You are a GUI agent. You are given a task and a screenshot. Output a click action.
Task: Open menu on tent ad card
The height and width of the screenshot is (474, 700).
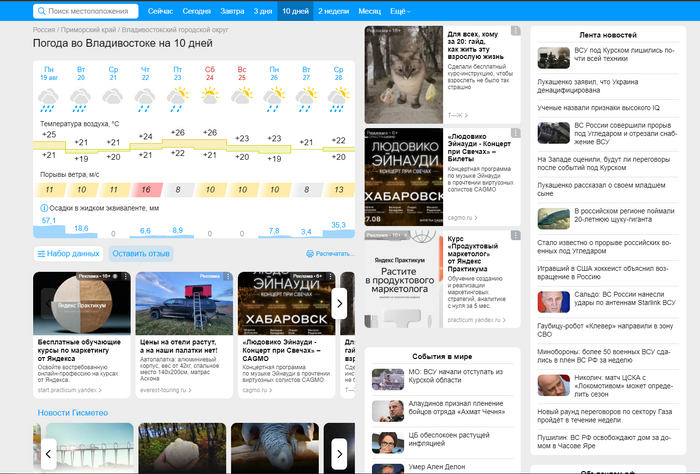[x=228, y=277]
